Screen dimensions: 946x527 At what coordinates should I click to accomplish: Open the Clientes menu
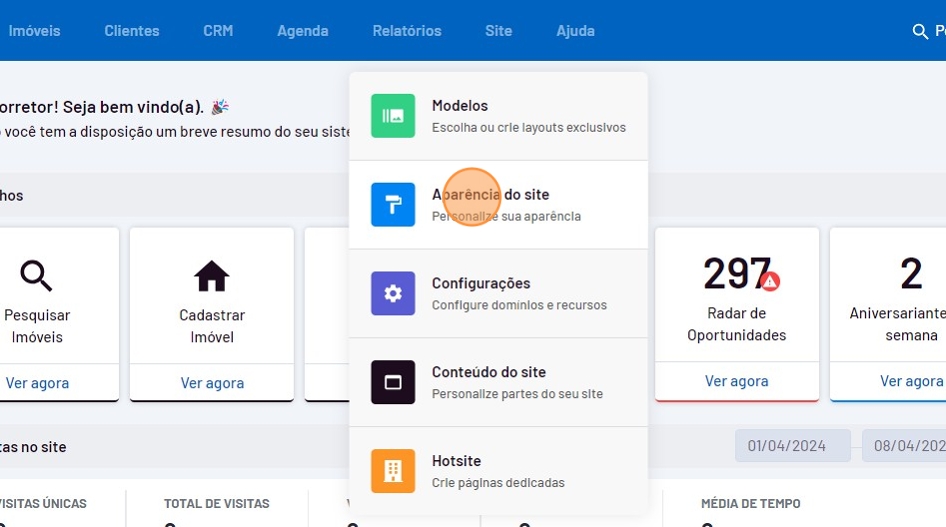click(132, 31)
